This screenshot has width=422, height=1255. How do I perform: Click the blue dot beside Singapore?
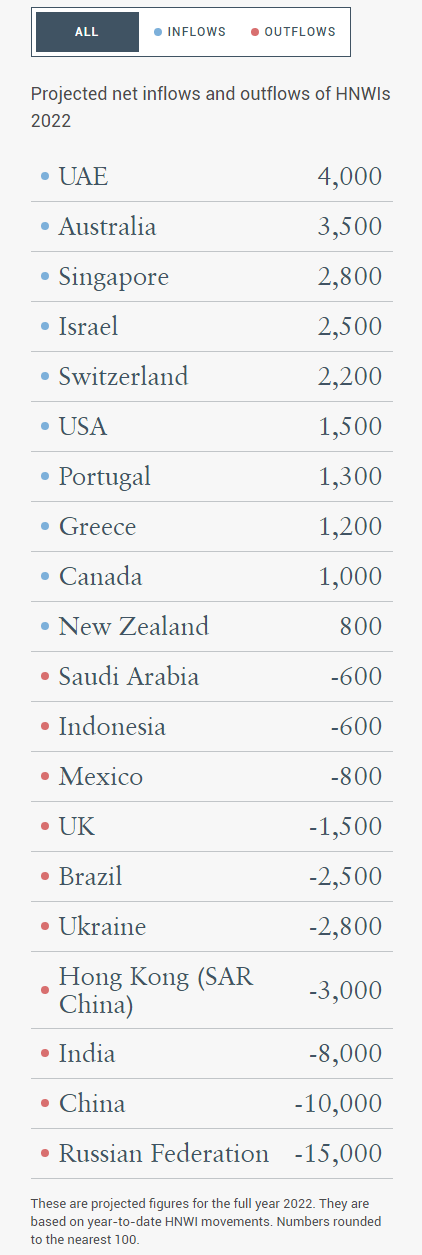coord(45,277)
